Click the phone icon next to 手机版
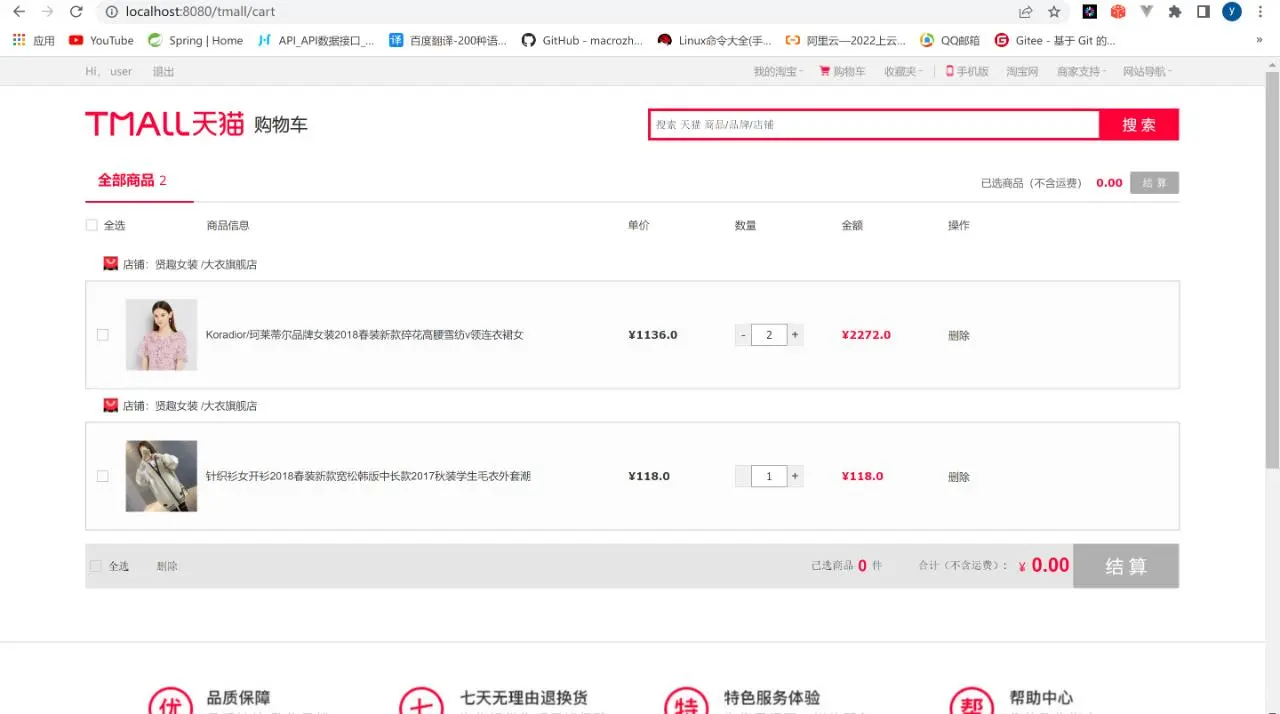This screenshot has width=1280, height=714. point(949,71)
